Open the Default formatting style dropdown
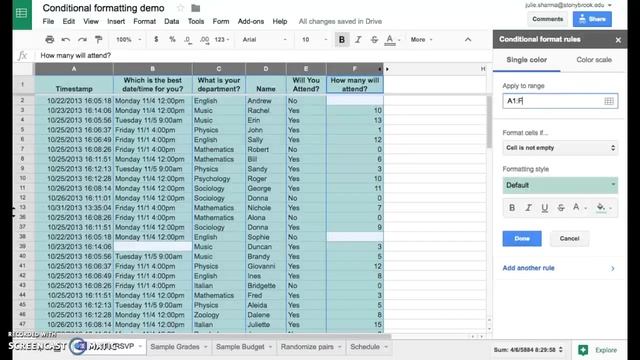Image resolution: width=640 pixels, height=360 pixels. pos(560,185)
